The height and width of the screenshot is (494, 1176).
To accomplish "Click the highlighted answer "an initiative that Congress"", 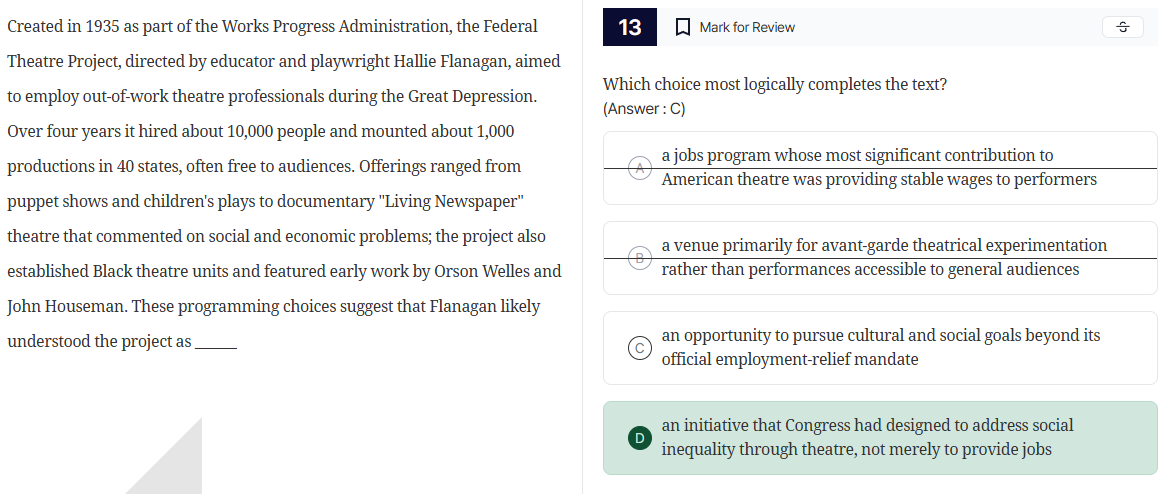I will tap(866, 438).
